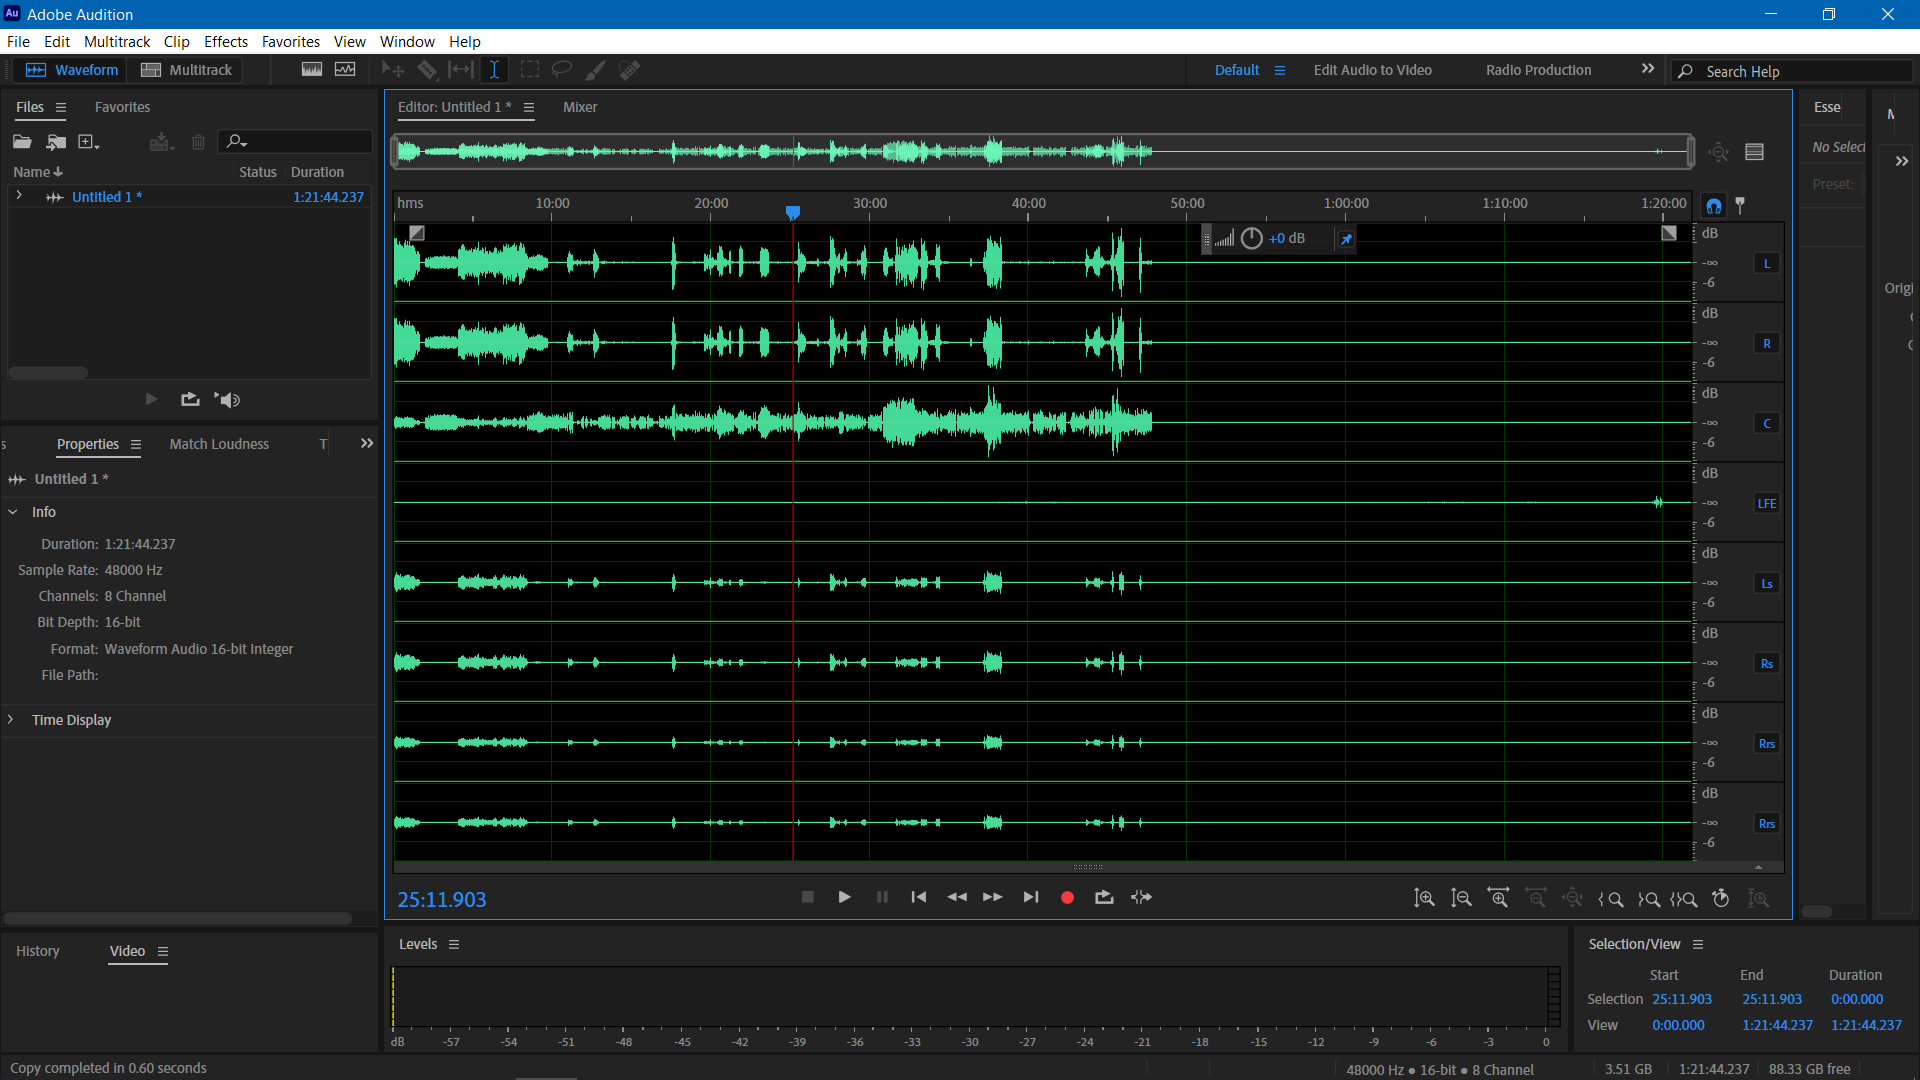Click the playhead marker on the timeline
1920x1080 pixels.
coord(793,213)
